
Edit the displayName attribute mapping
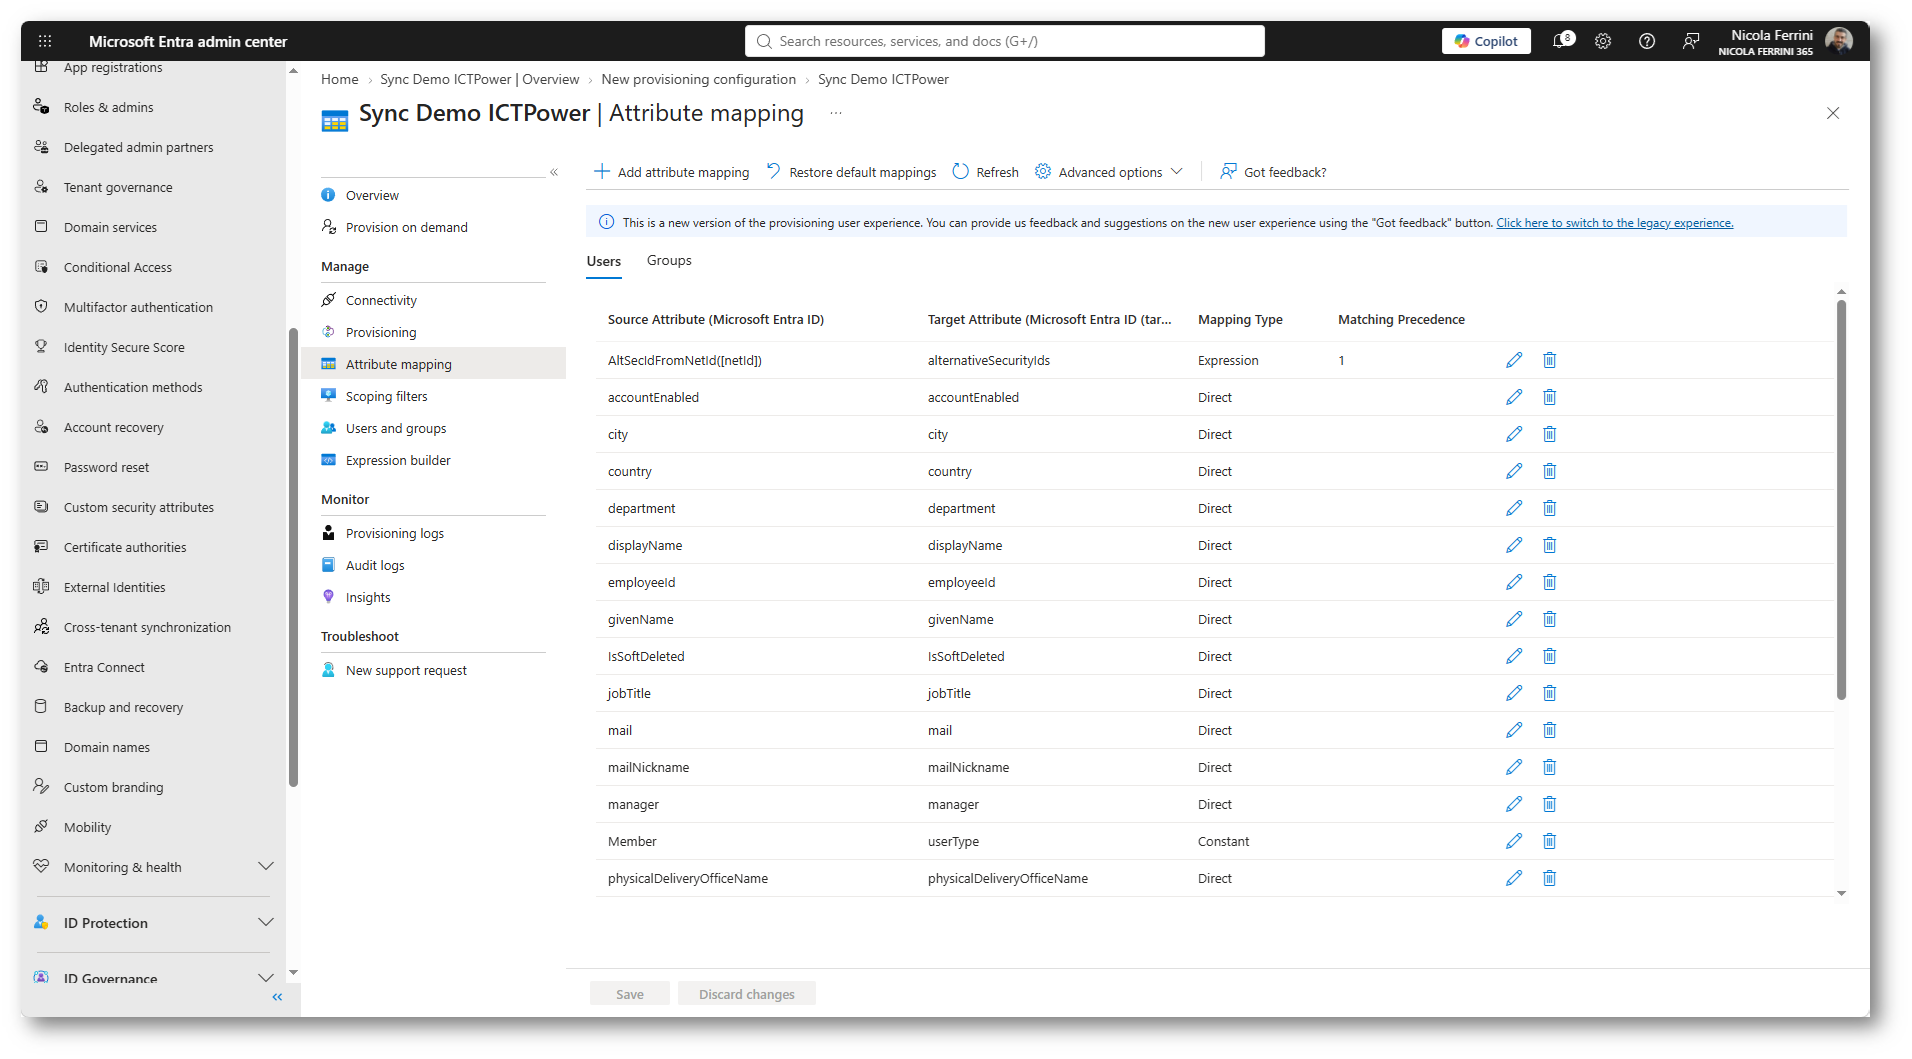(1514, 545)
